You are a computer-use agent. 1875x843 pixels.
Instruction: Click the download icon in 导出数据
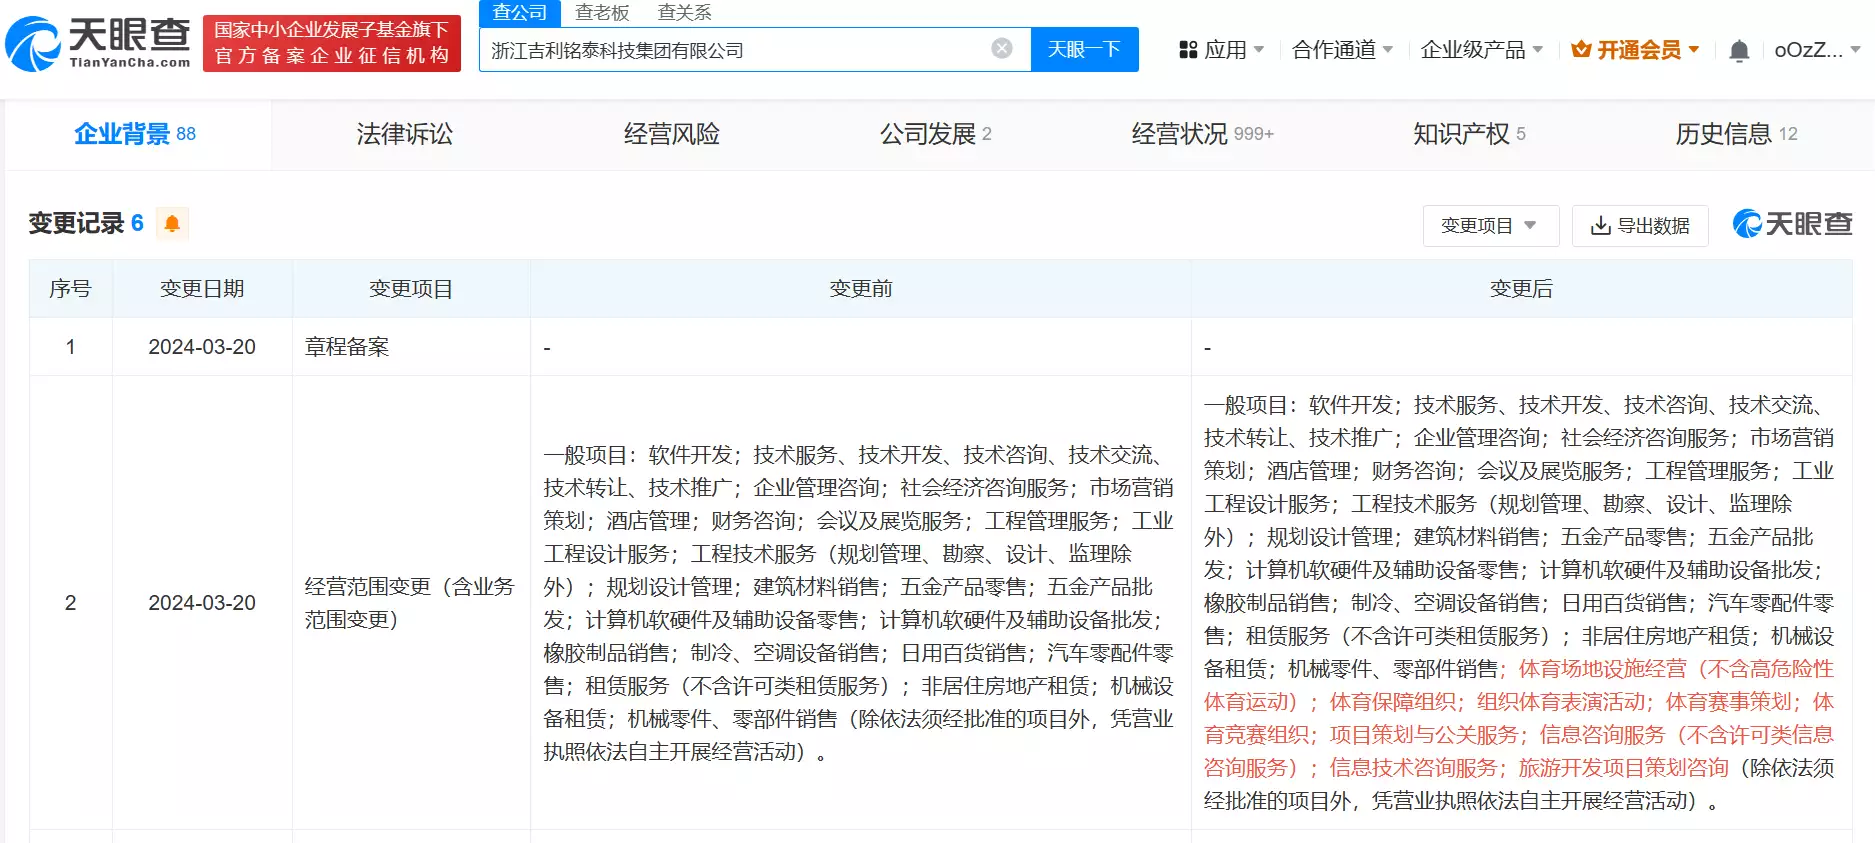pos(1600,226)
